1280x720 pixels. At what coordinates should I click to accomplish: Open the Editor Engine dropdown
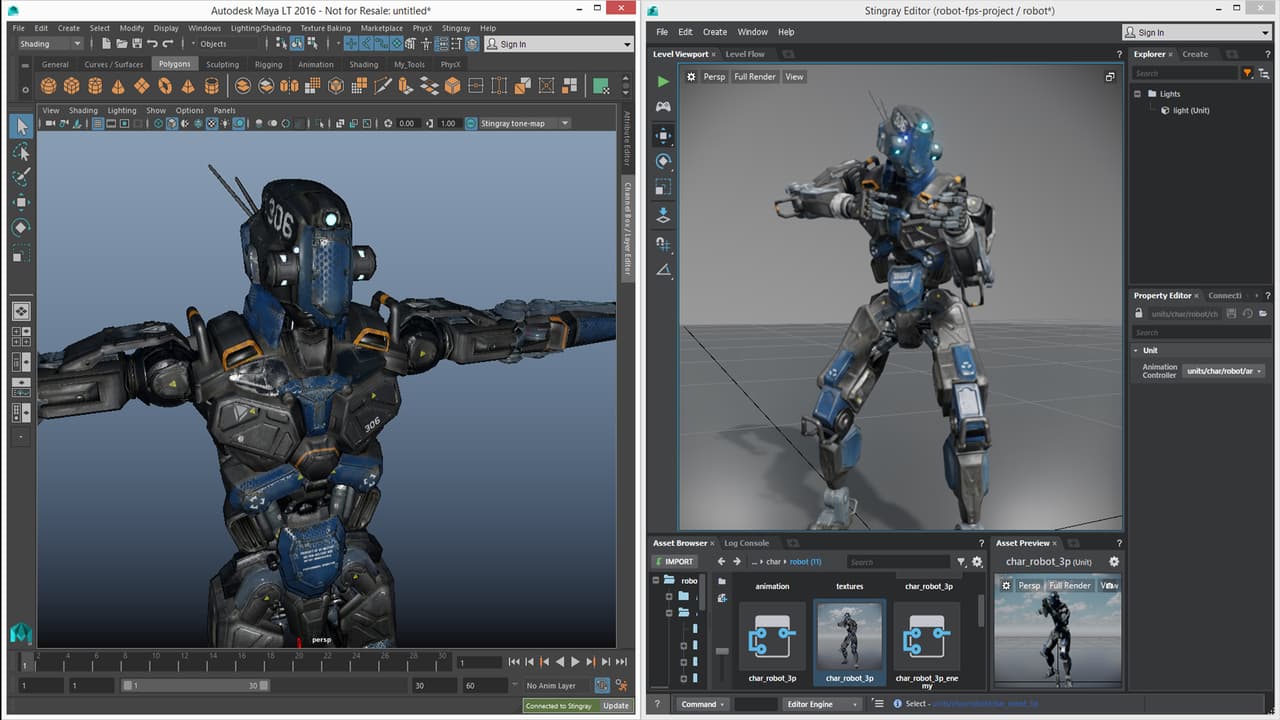click(x=822, y=704)
